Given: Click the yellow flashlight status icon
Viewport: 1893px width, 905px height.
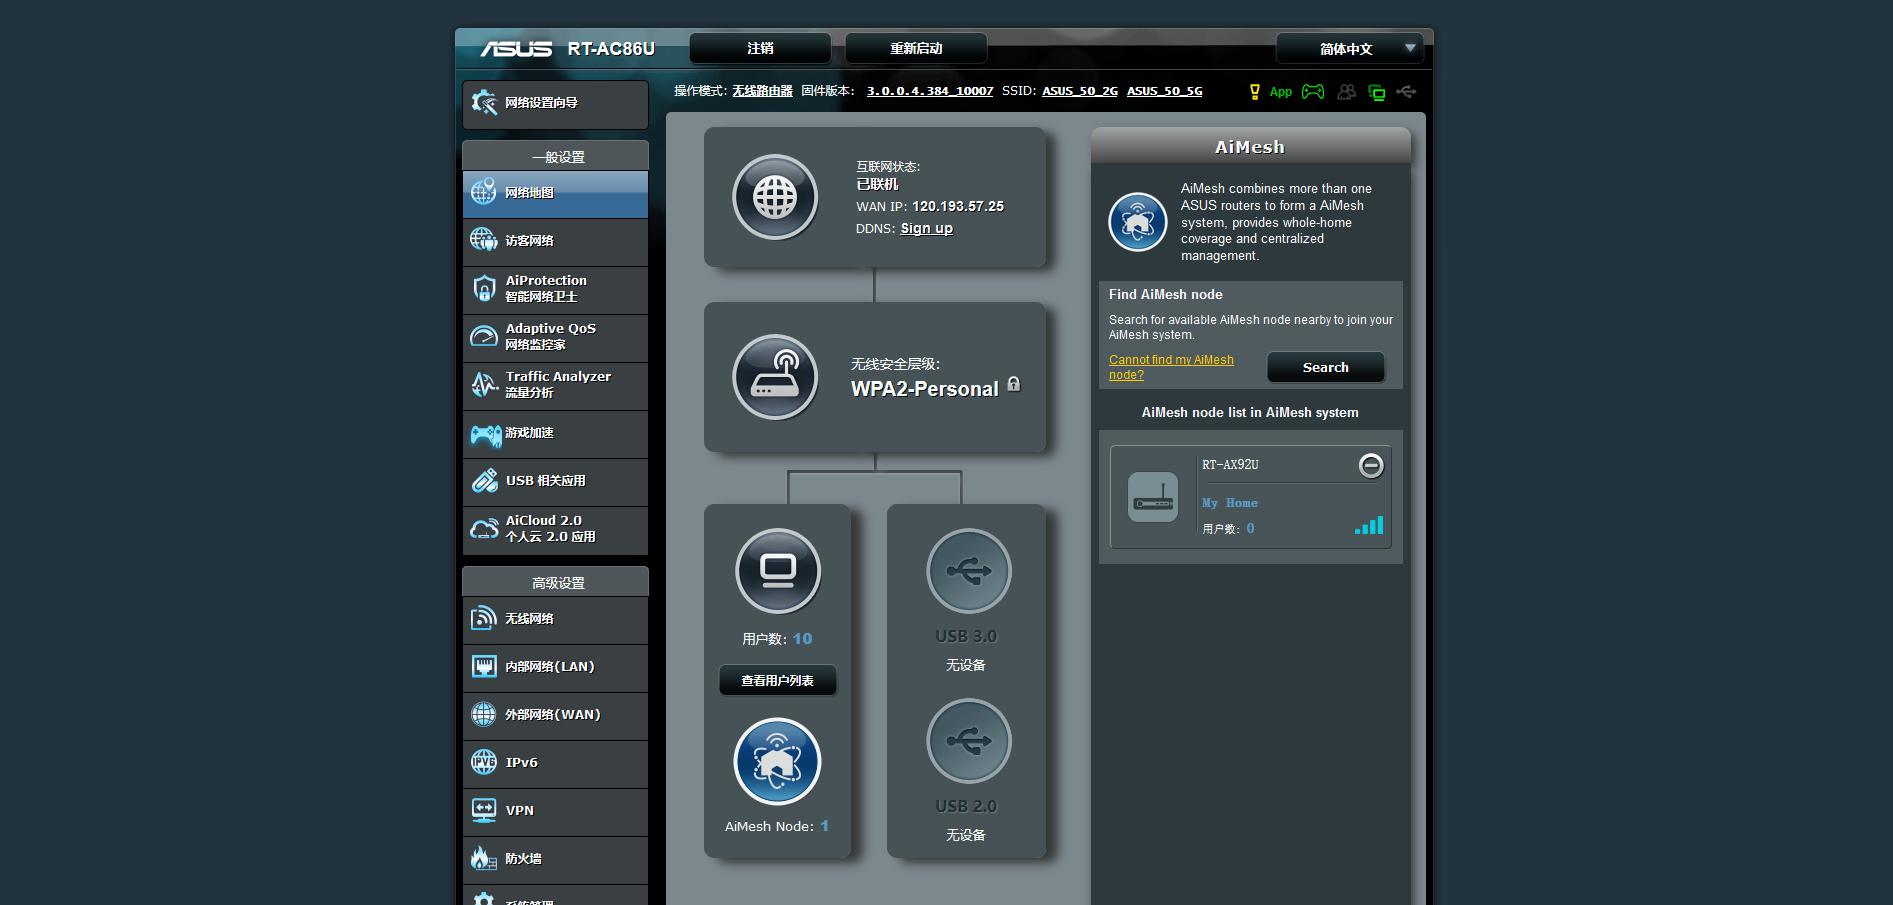Looking at the screenshot, I should 1254,92.
